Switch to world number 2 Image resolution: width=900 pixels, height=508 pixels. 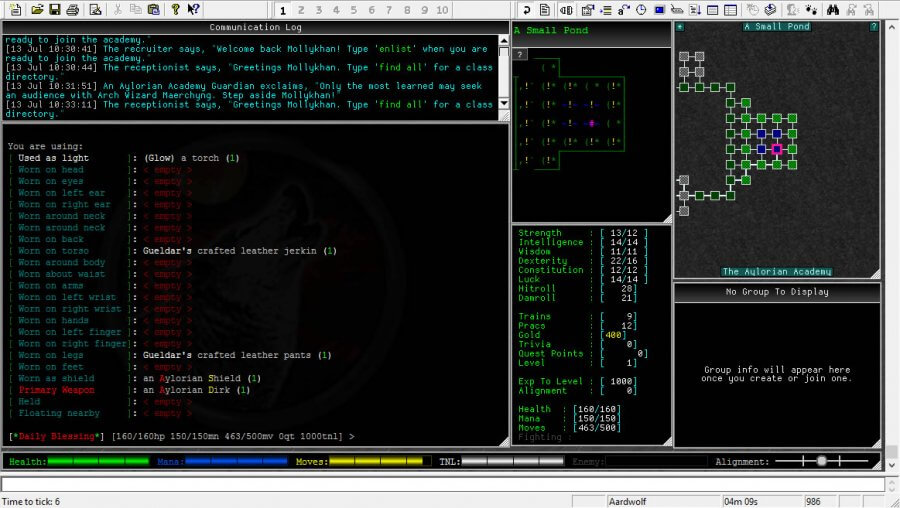(301, 9)
